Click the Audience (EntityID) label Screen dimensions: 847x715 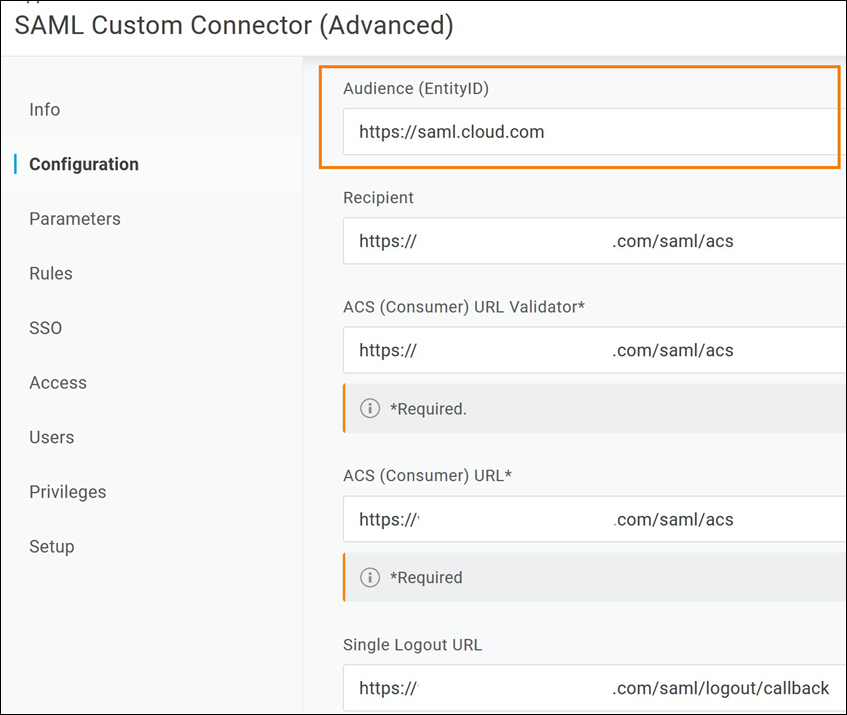point(416,88)
